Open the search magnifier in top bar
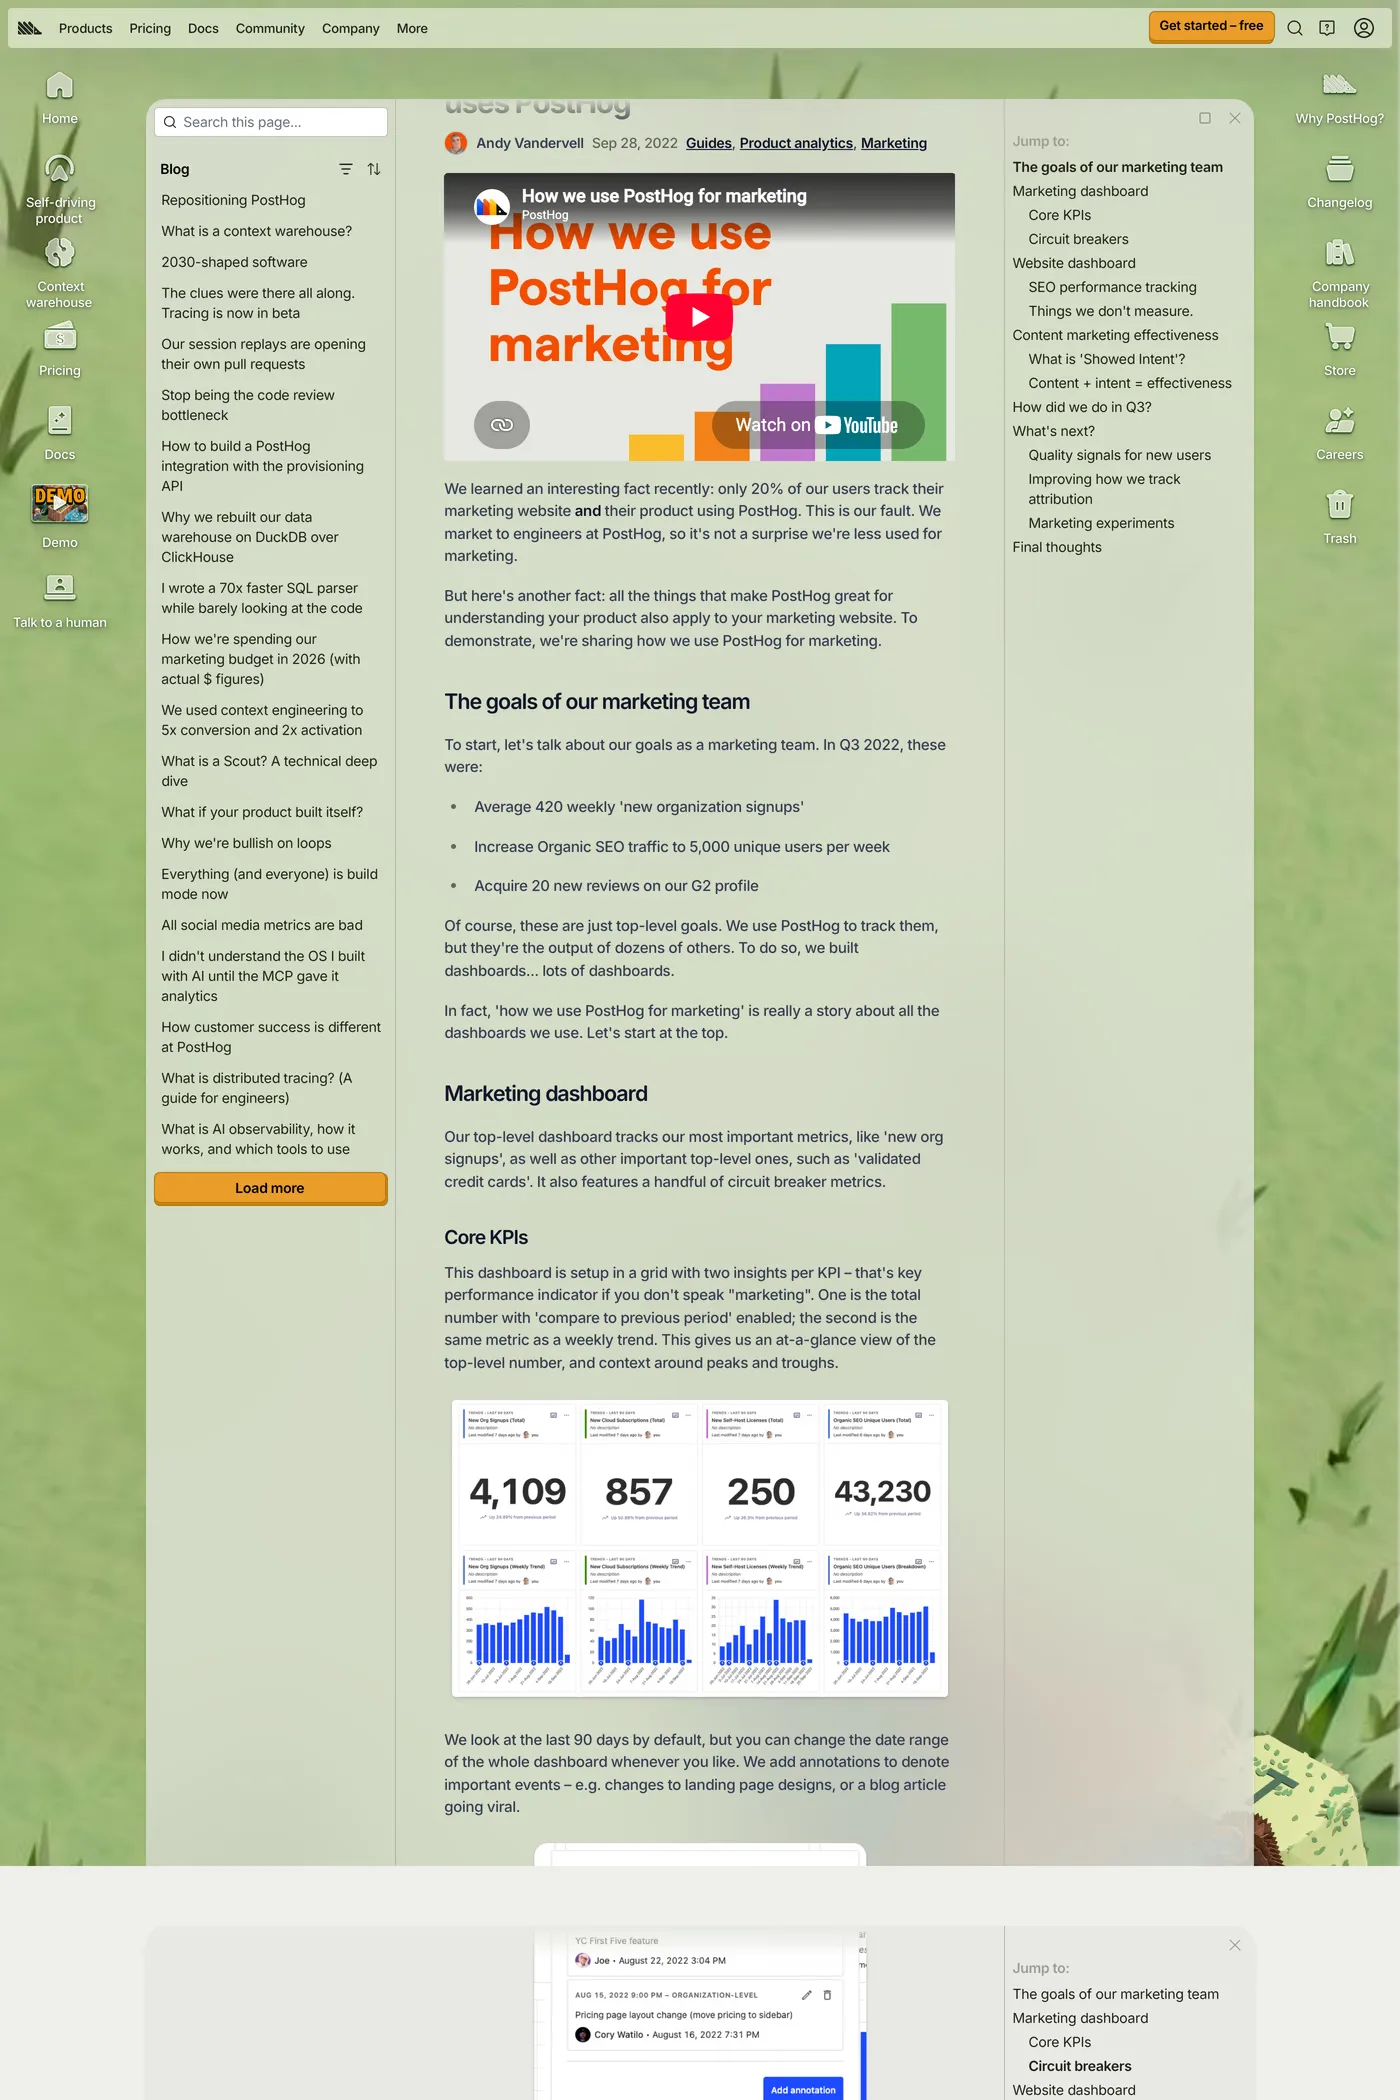 pos(1295,28)
